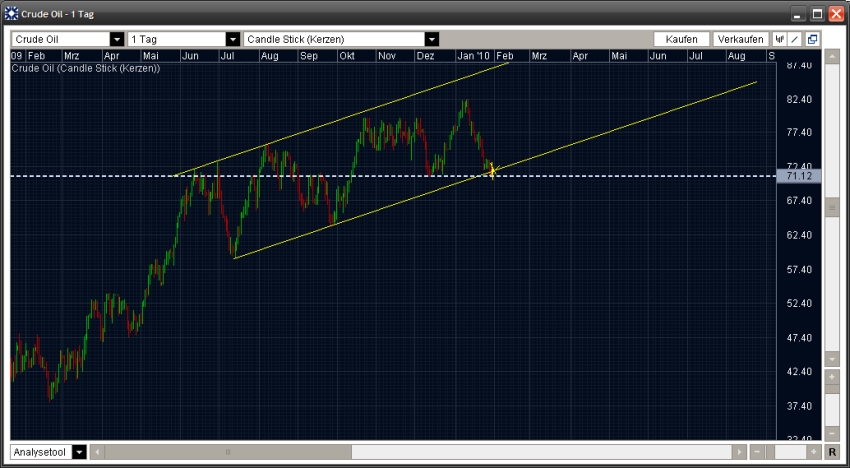The width and height of the screenshot is (850, 468).
Task: Click the vertical scrollbar down arrow
Action: click(832, 359)
